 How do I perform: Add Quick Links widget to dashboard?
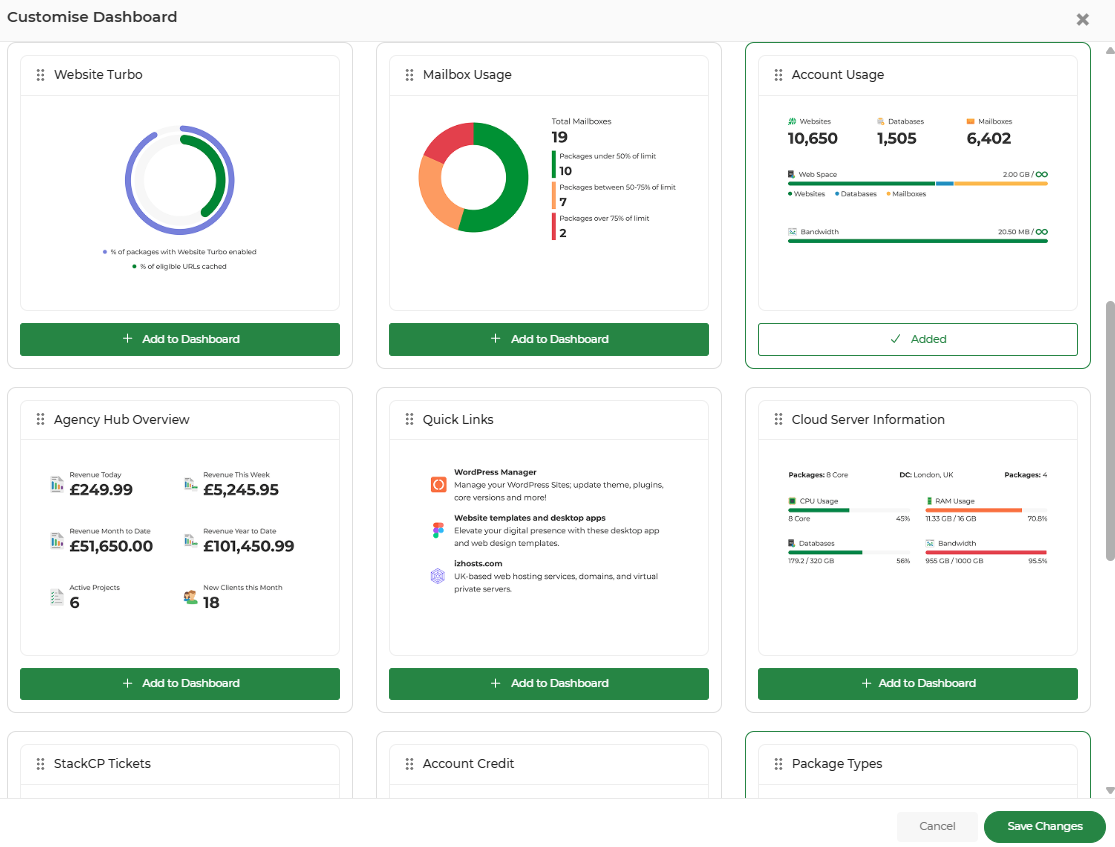point(548,683)
